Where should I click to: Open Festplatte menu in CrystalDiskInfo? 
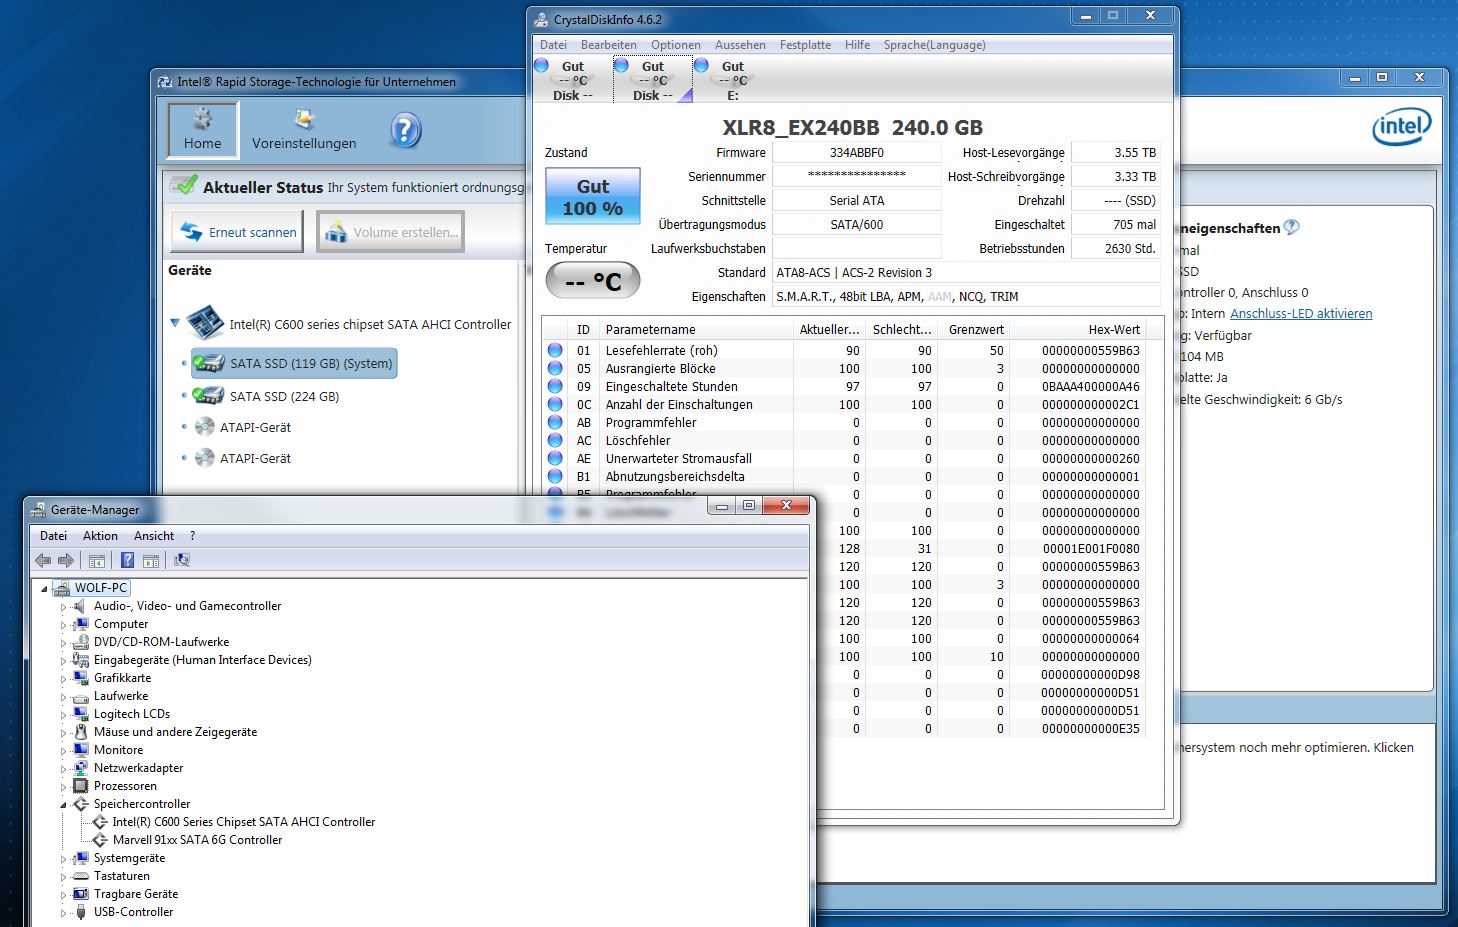pos(805,45)
